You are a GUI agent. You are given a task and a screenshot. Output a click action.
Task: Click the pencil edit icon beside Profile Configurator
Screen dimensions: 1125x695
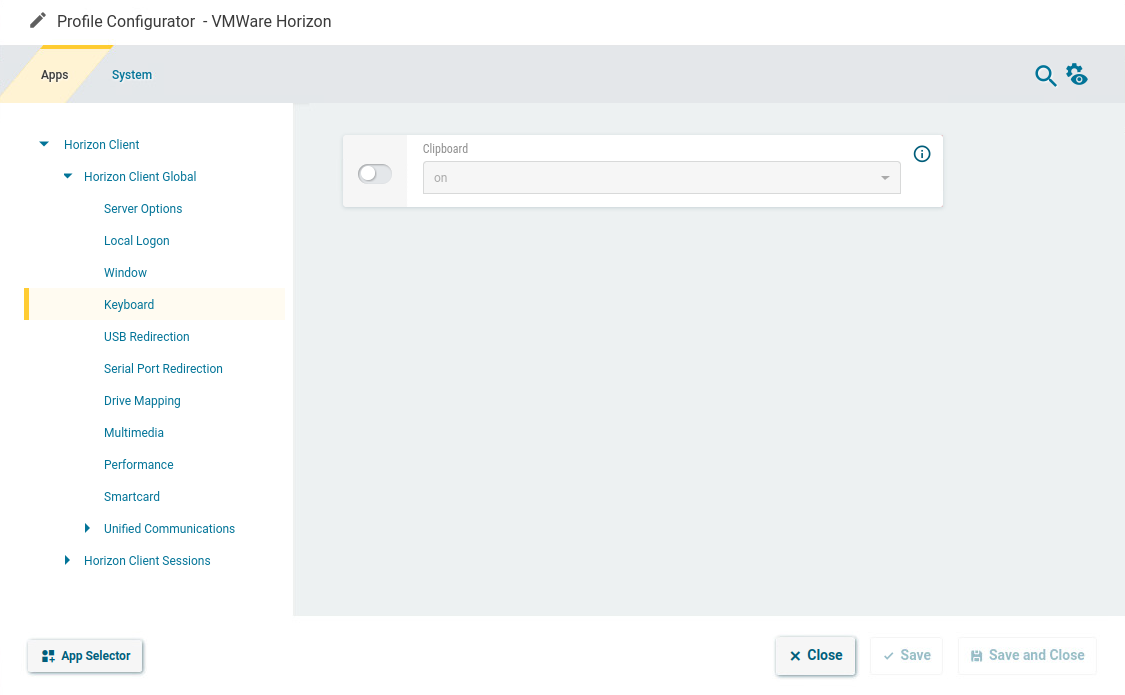tap(38, 21)
